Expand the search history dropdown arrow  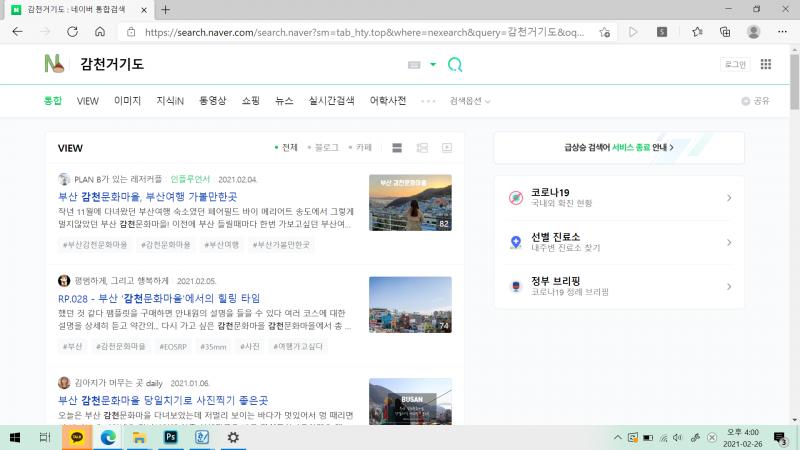(433, 64)
